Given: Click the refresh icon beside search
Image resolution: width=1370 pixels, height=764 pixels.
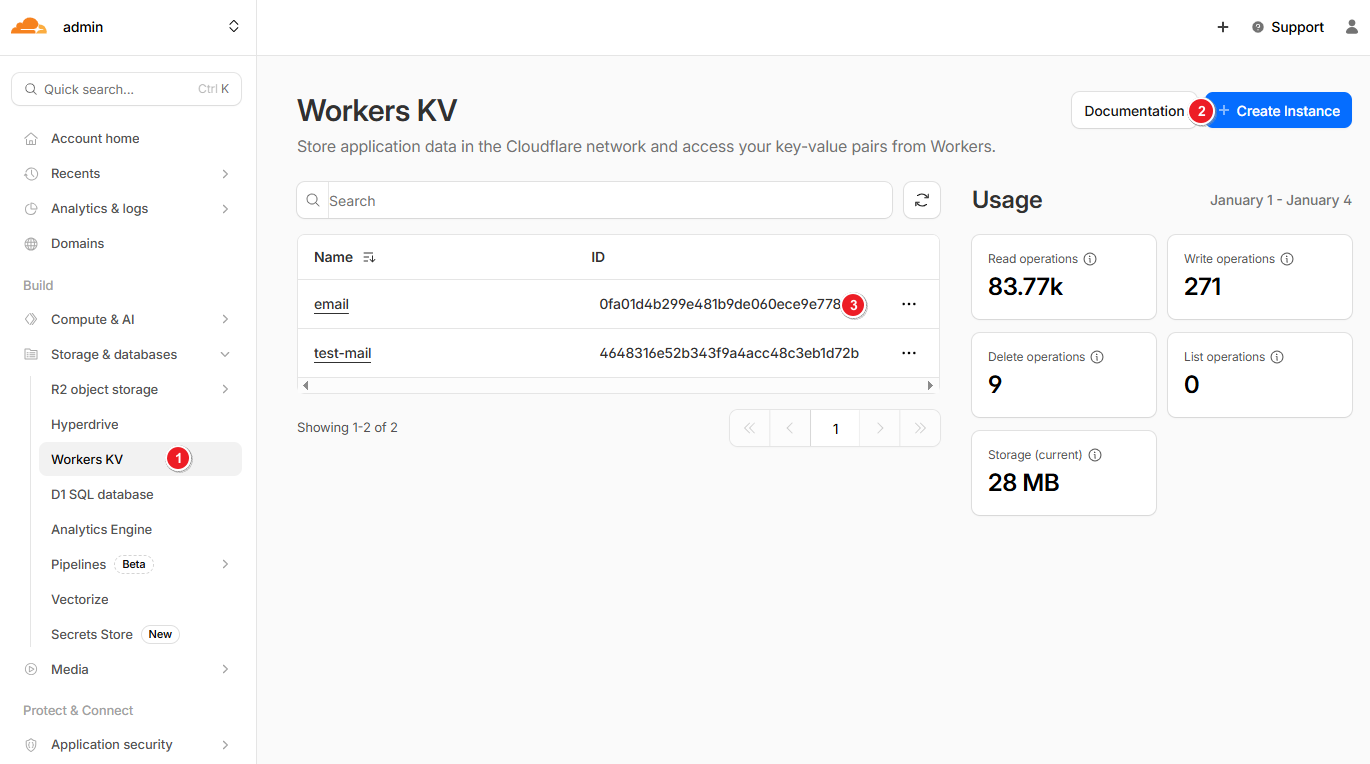Looking at the screenshot, I should [921, 200].
